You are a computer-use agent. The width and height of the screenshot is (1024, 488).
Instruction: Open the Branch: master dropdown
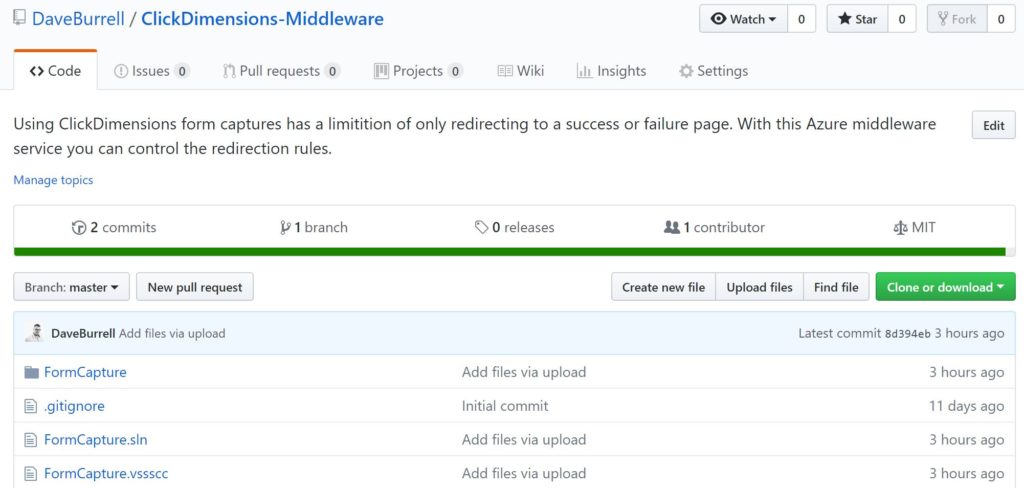pyautogui.click(x=72, y=287)
